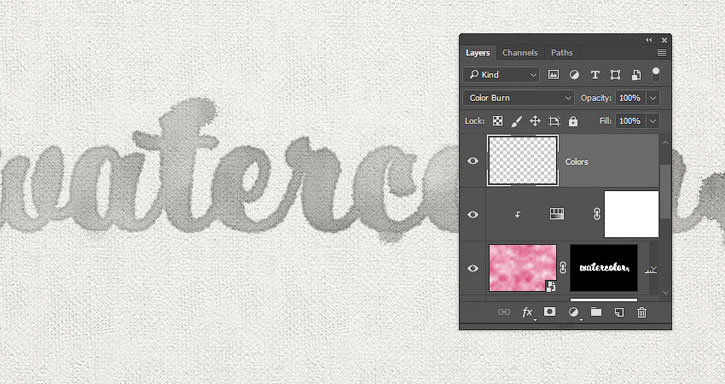Create a new group

coord(596,312)
